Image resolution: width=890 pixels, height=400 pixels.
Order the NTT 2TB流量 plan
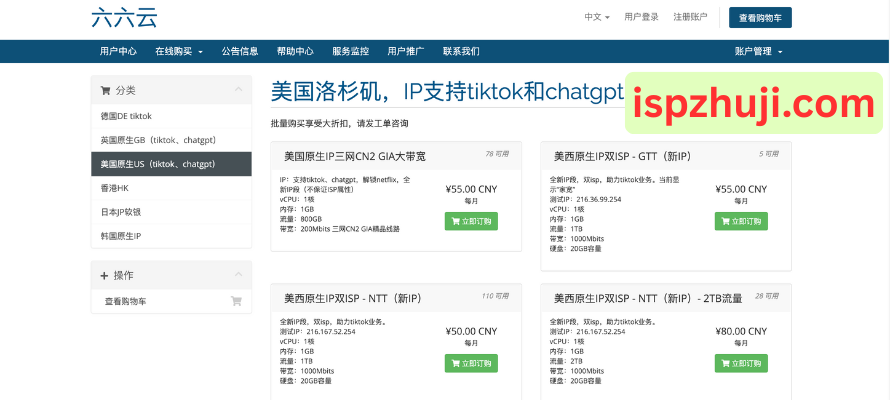741,363
